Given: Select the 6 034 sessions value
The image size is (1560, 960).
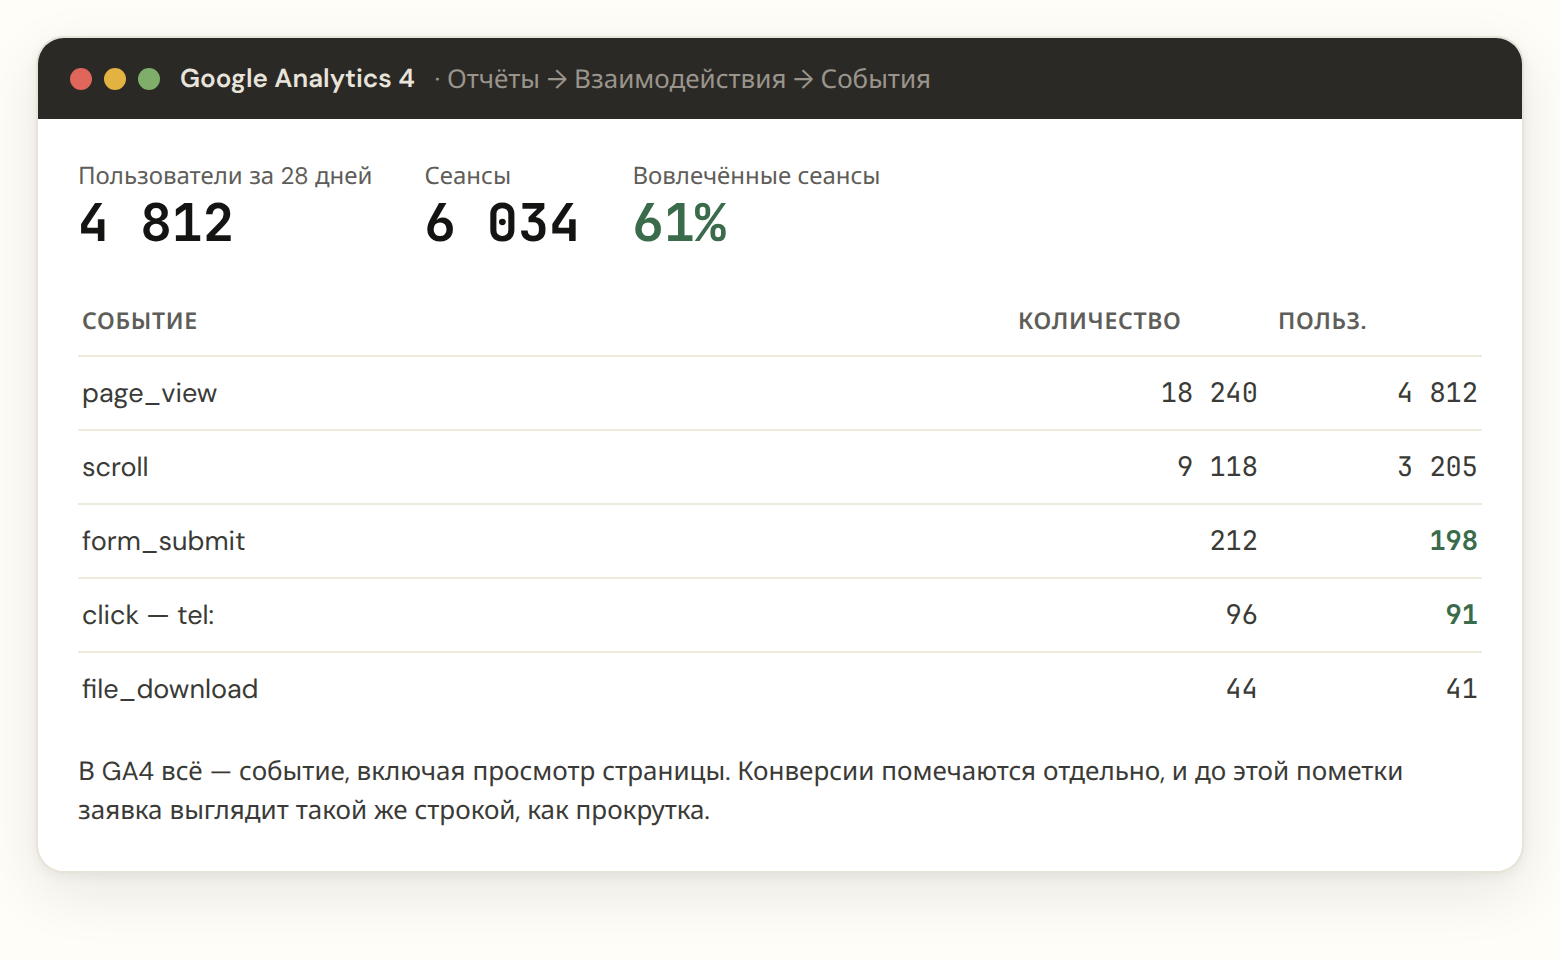Looking at the screenshot, I should (502, 222).
